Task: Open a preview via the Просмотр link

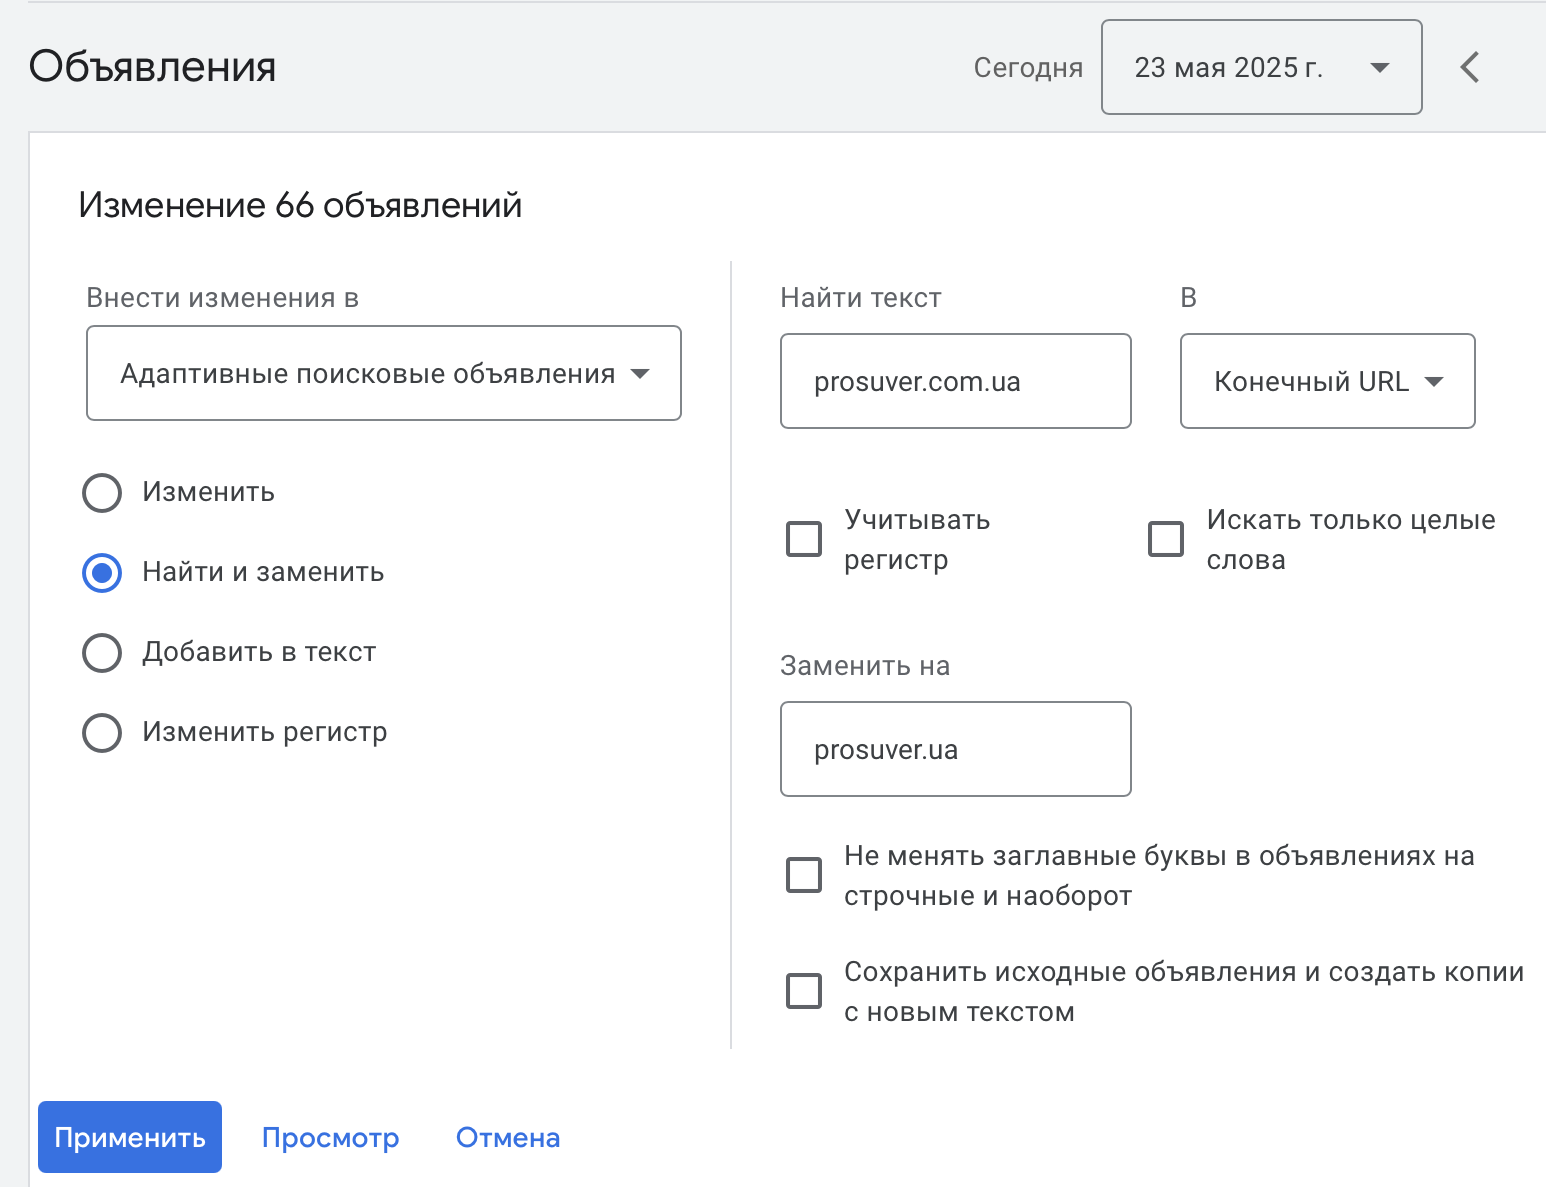Action: coord(331,1137)
